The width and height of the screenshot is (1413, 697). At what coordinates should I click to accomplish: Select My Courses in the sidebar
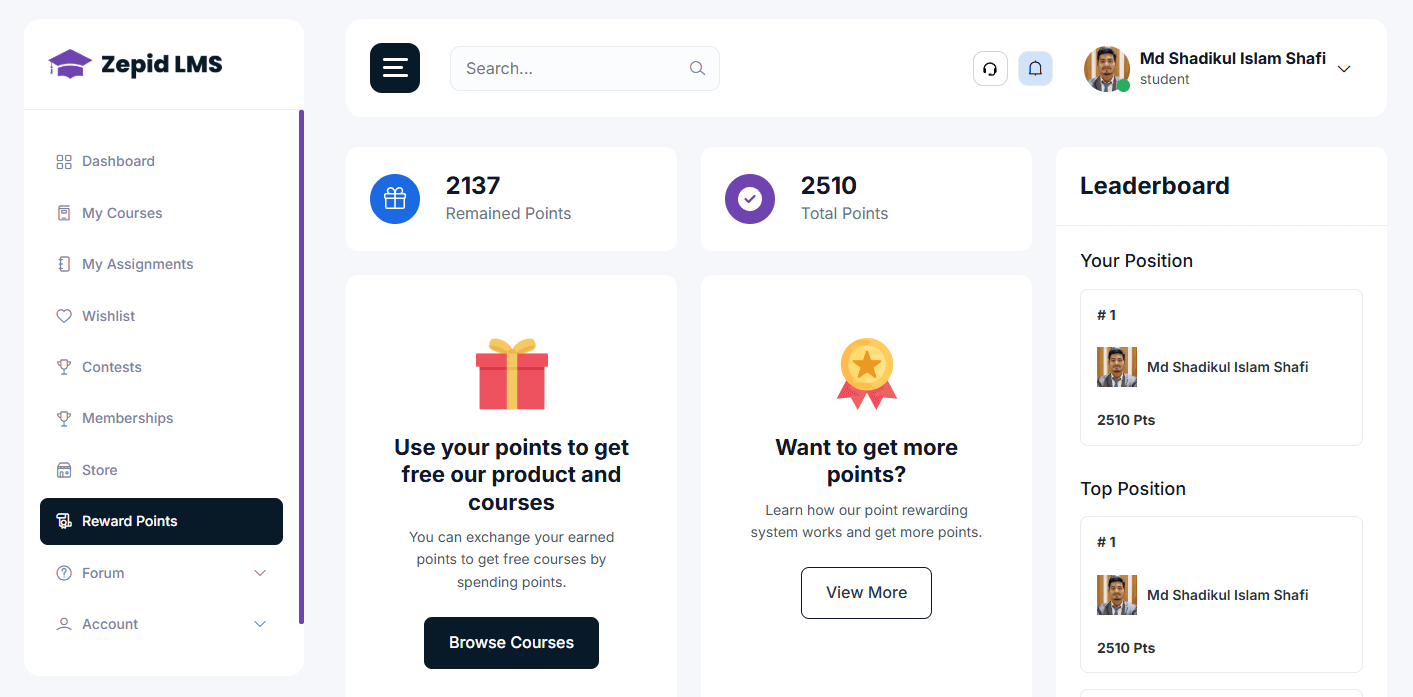pos(122,213)
